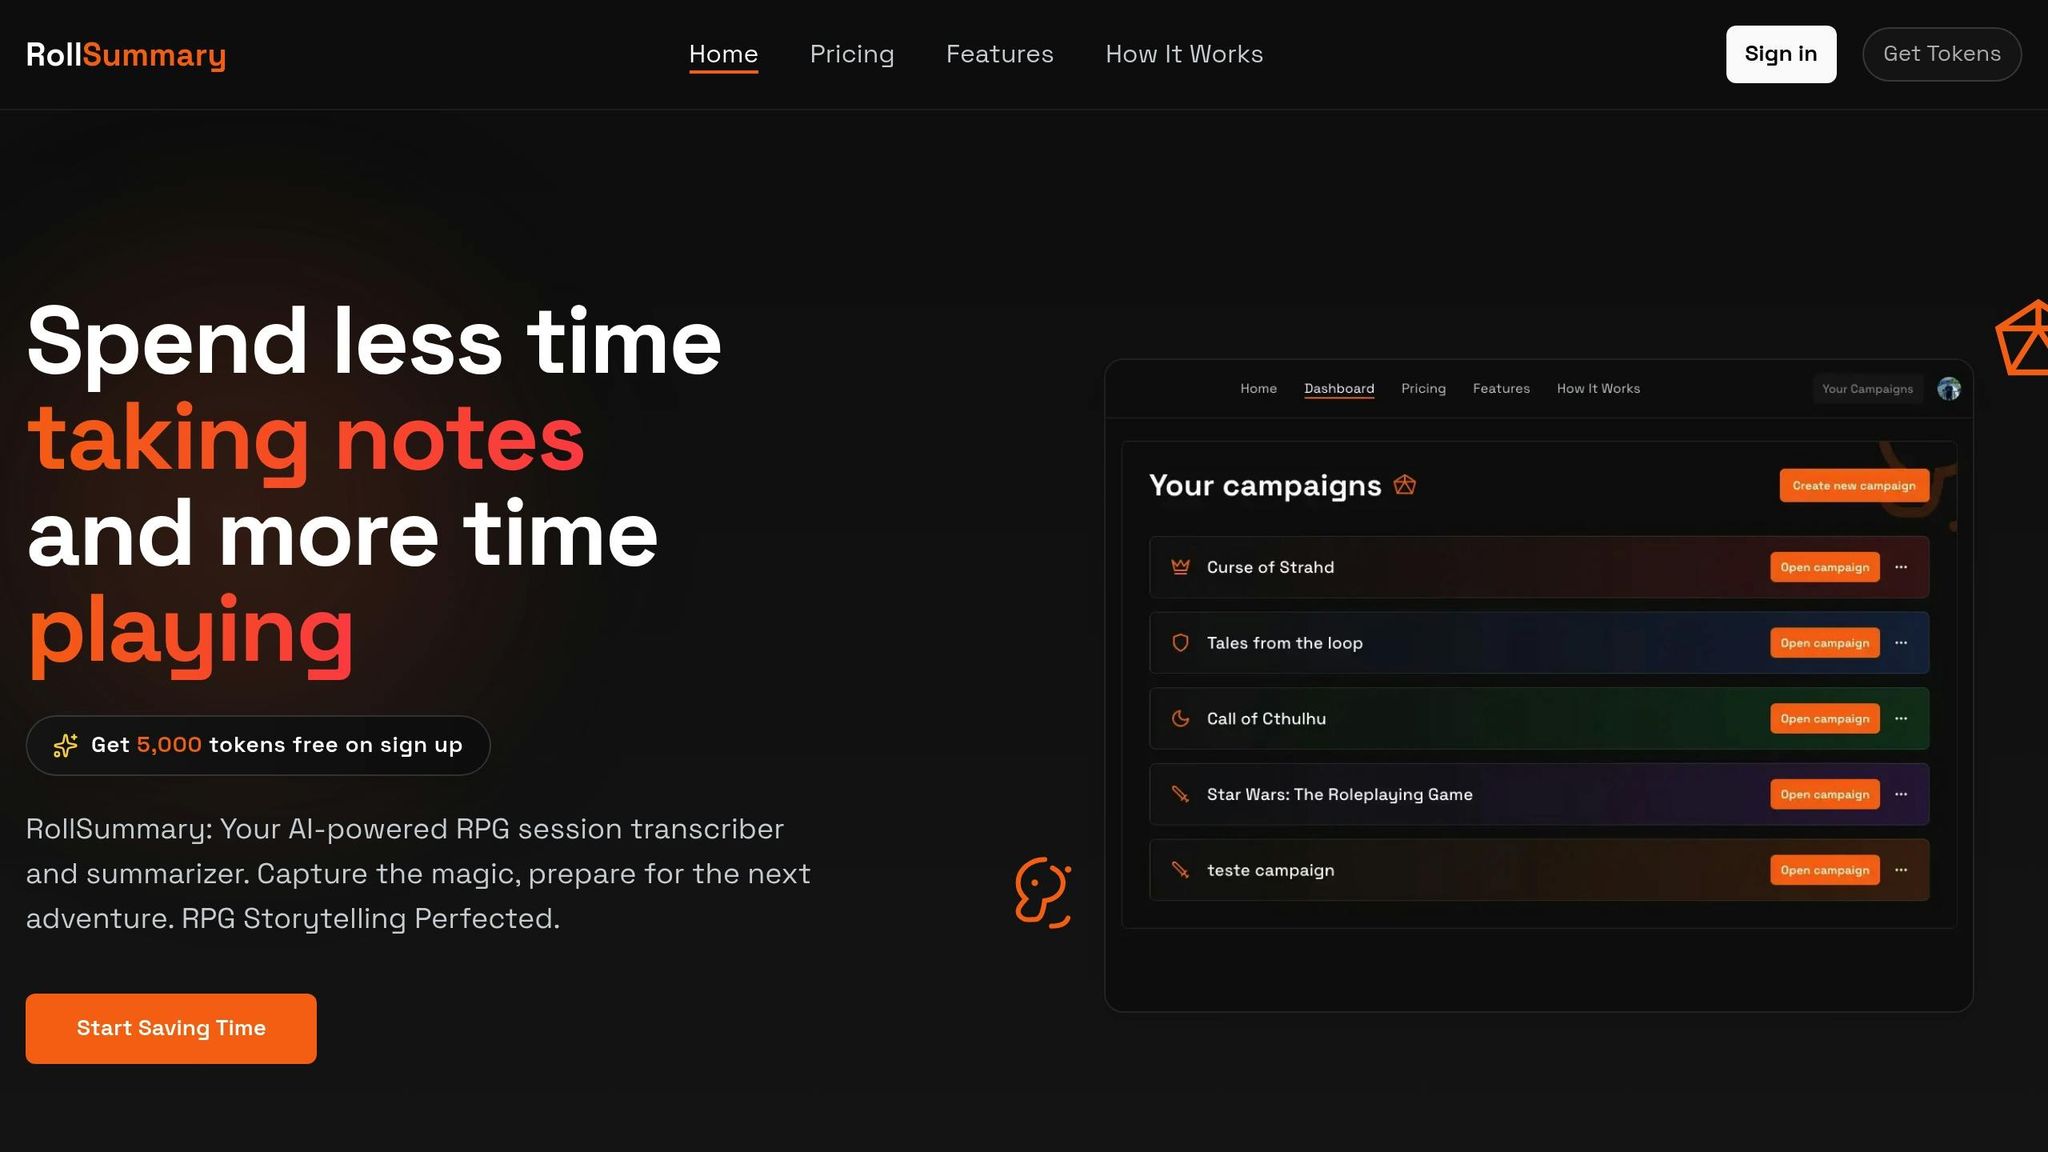This screenshot has height=1152, width=2048.
Task: Open the options menu for Tales from the loop
Action: [x=1901, y=643]
